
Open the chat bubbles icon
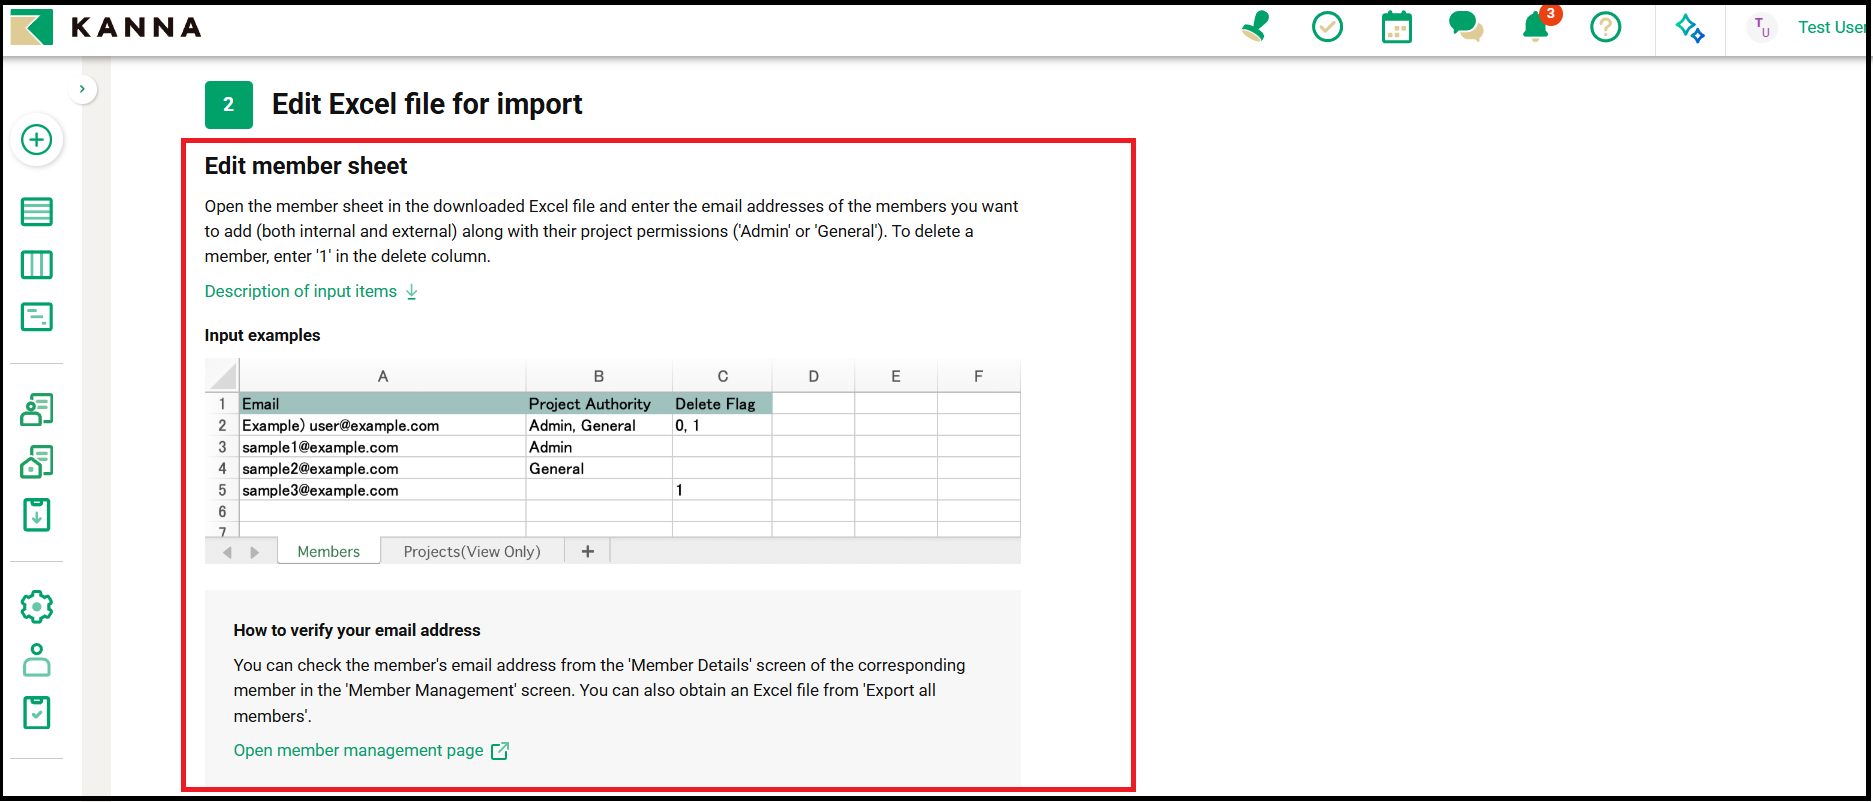(x=1466, y=27)
